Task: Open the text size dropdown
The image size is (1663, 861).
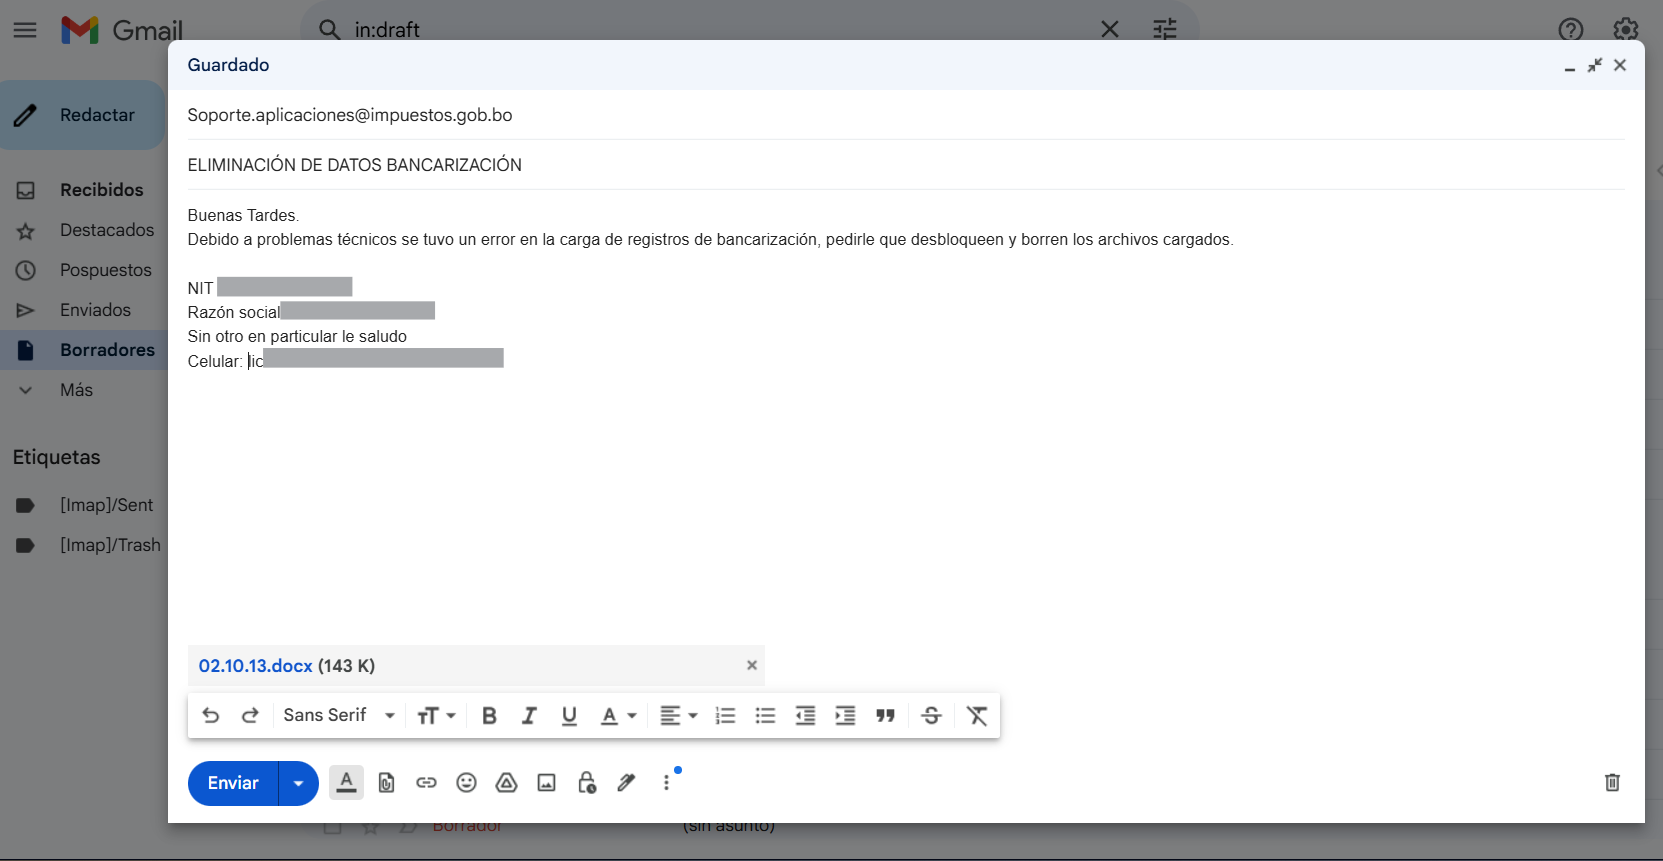Action: [436, 716]
